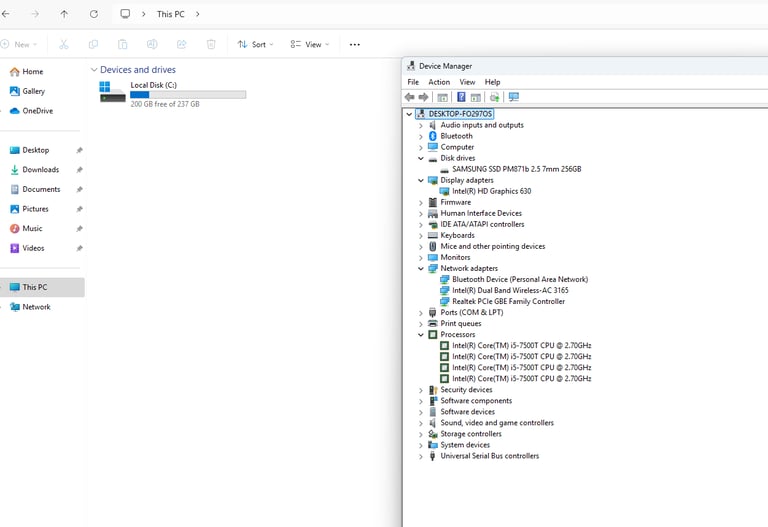Go to Home in the navigation pane
768x527 pixels.
click(x=32, y=72)
